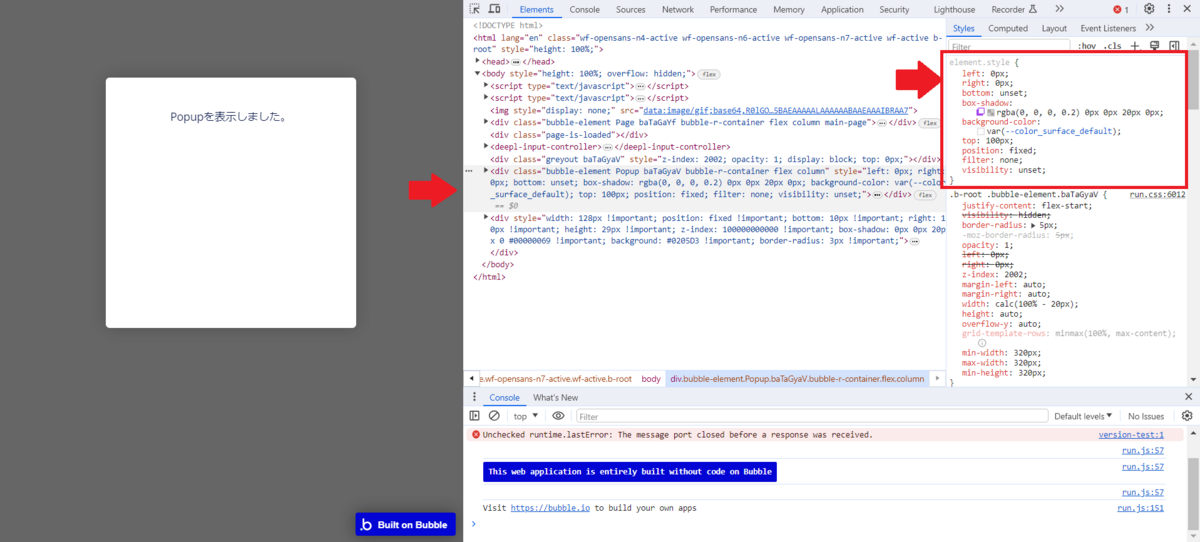Open DevTools settings gear in top bar
This screenshot has width=1200, height=542.
click(x=1149, y=9)
